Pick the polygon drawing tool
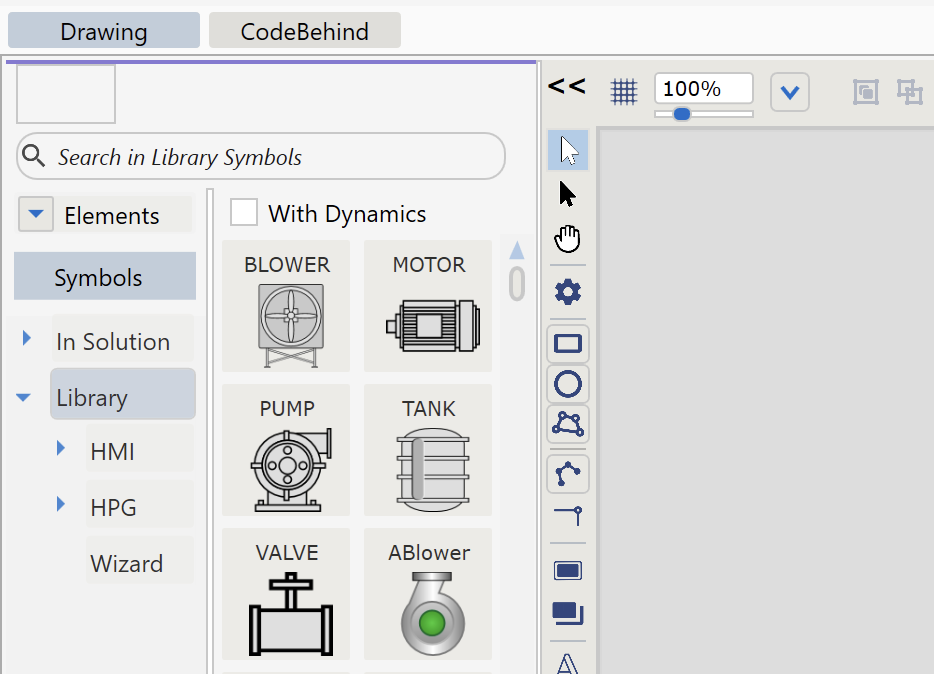934x674 pixels. point(568,424)
